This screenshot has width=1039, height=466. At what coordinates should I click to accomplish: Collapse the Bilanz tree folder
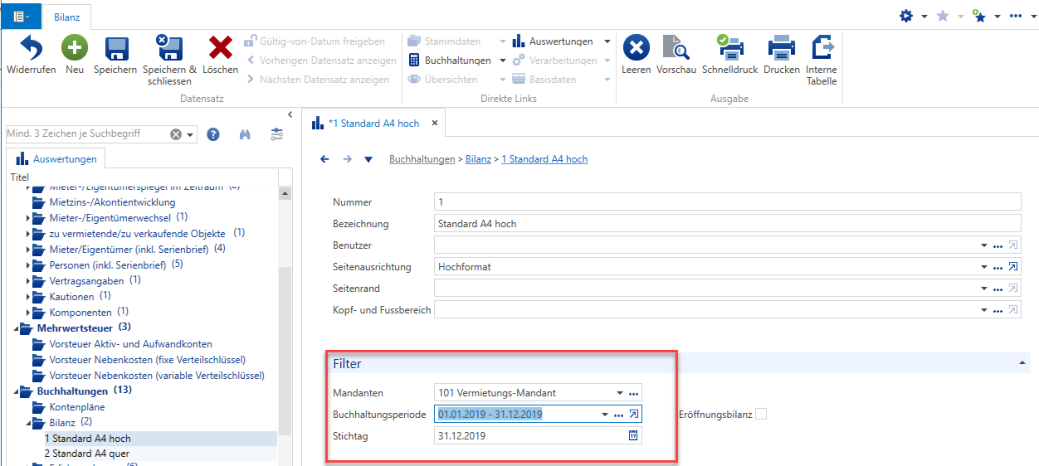click(x=28, y=423)
